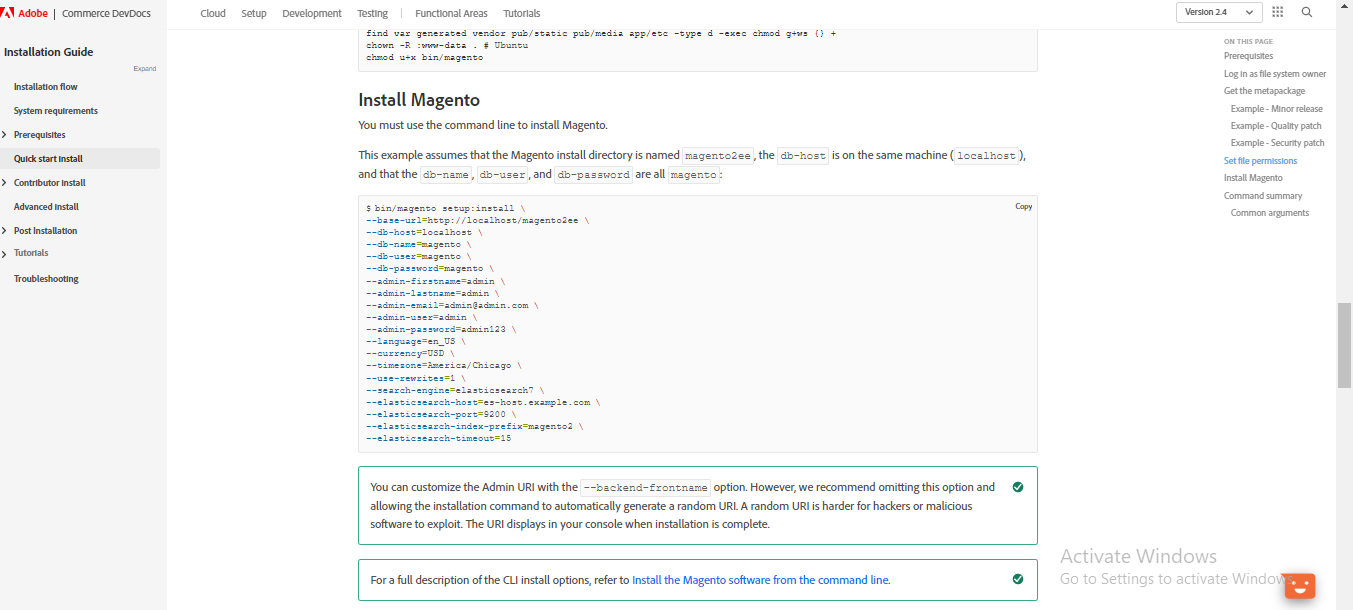Image resolution: width=1353 pixels, height=610 pixels.
Task: Open the Troubleshooting guide
Action: pos(45,278)
